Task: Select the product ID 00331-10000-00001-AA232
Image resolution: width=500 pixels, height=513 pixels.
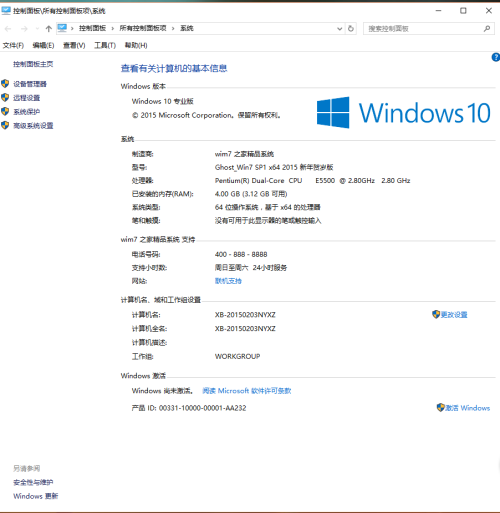Action: tap(202, 408)
